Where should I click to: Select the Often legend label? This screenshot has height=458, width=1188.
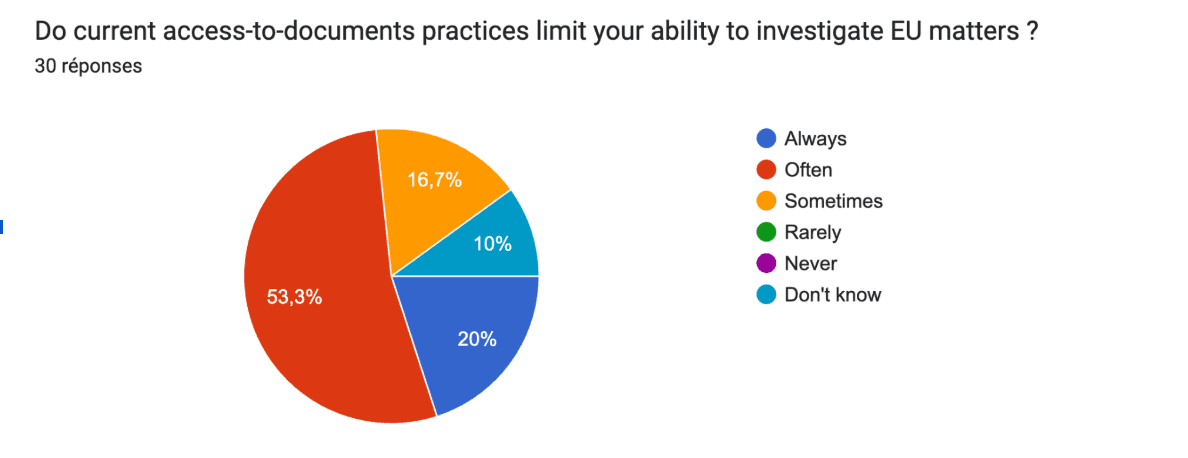coord(808,170)
